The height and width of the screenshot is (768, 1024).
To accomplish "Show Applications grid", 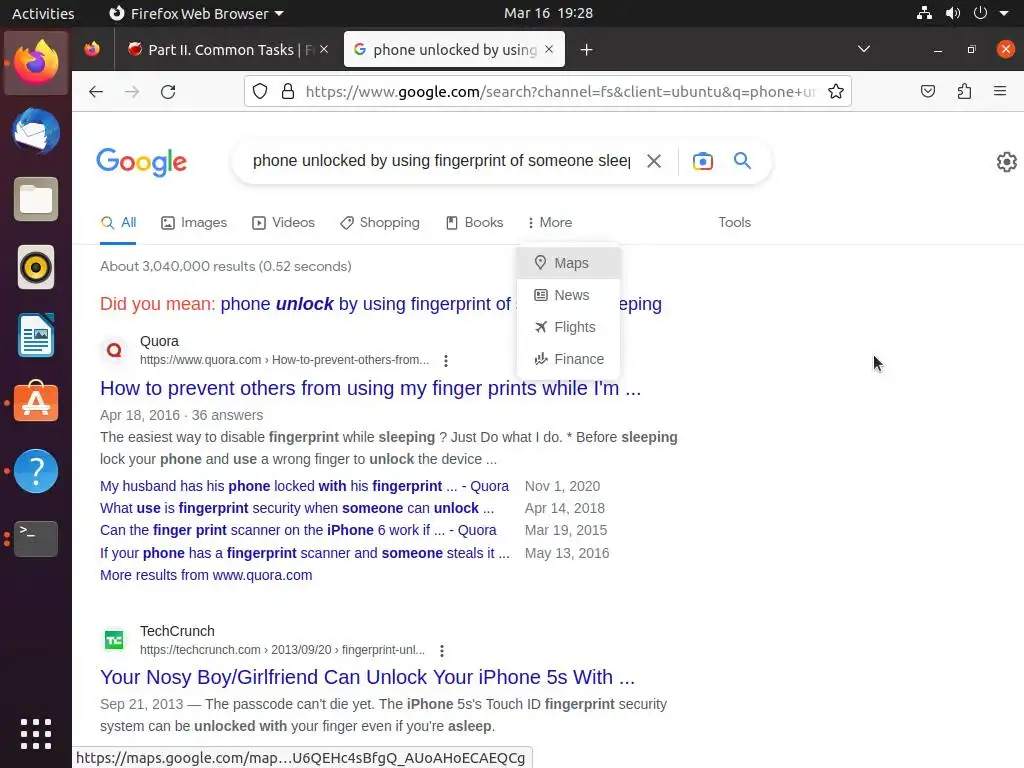I will click(36, 734).
